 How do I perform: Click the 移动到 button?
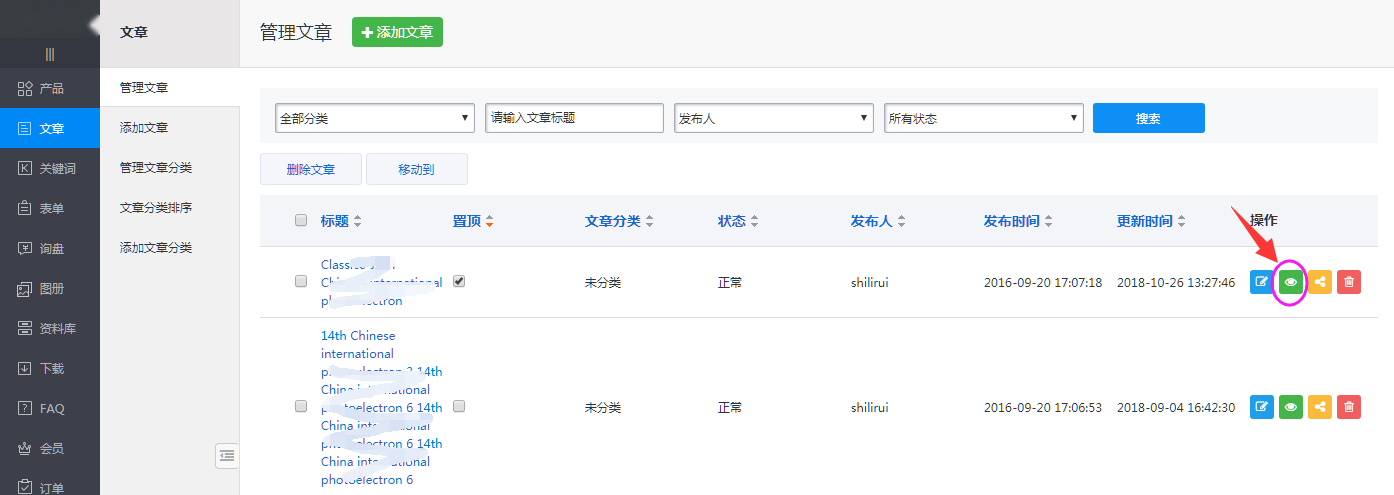coord(416,170)
